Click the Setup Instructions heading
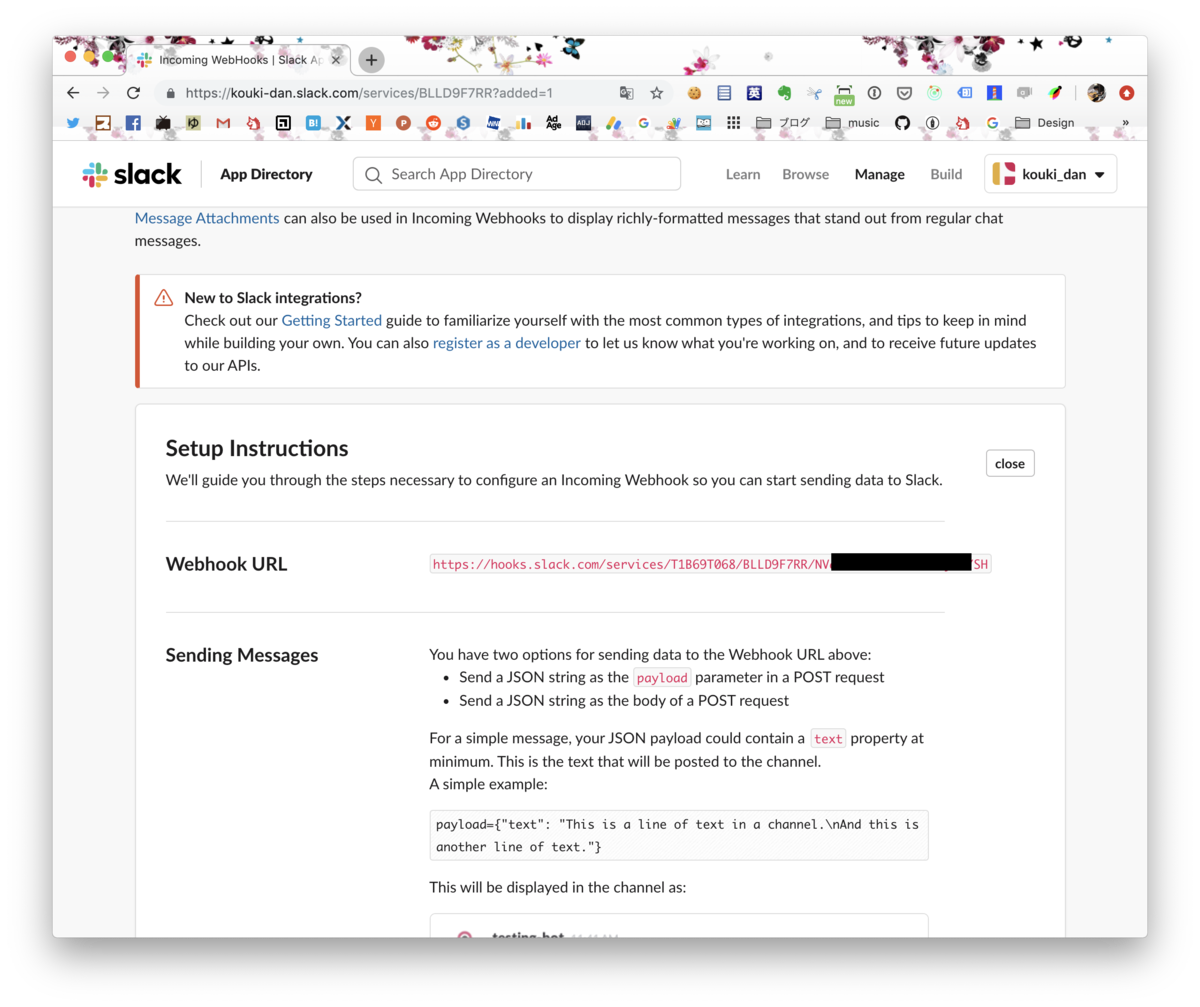 [257, 448]
